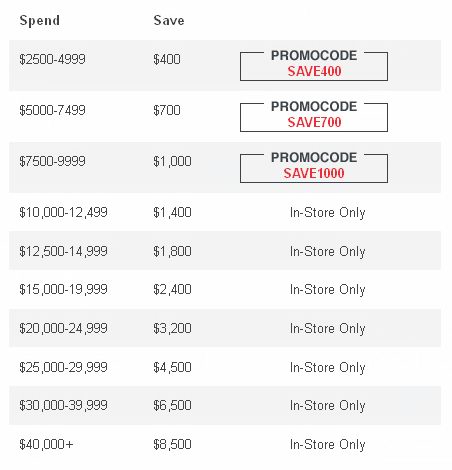
Task: Click the SAVE400 promocode box
Action: pyautogui.click(x=314, y=64)
